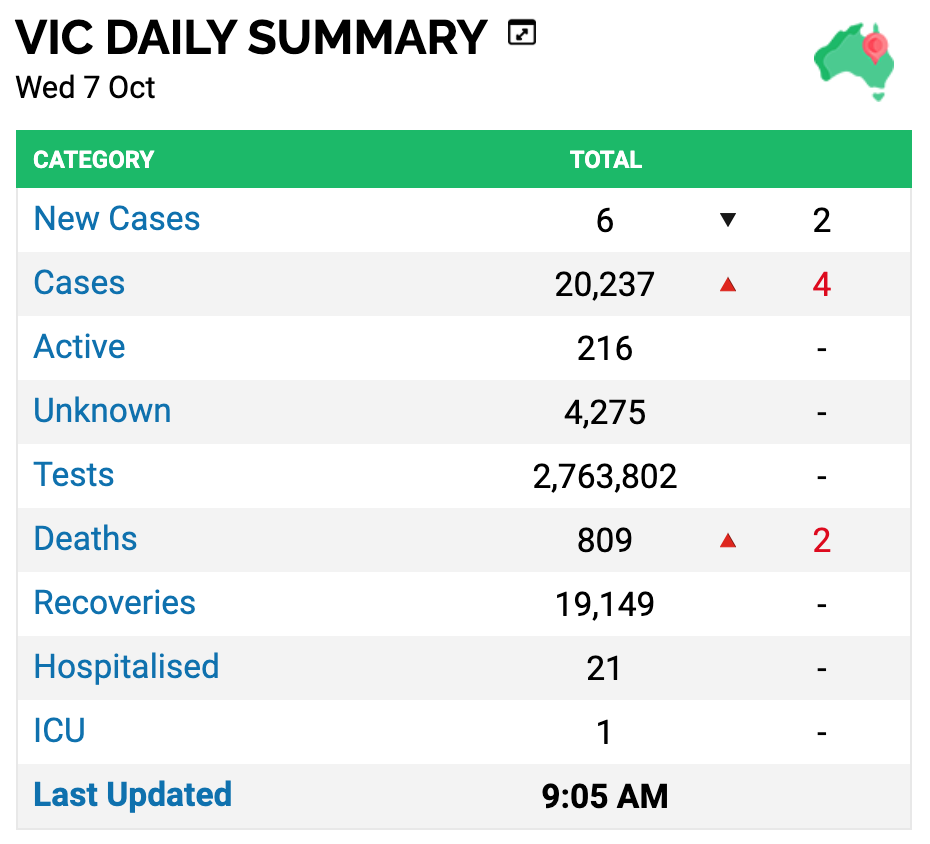Open the New Cases link
930x844 pixels.
pyautogui.click(x=117, y=218)
